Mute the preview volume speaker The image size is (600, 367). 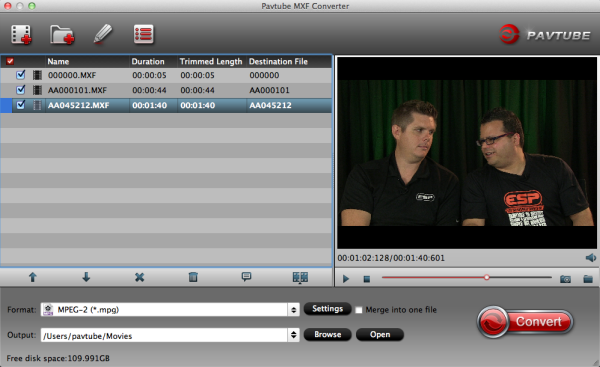click(590, 258)
